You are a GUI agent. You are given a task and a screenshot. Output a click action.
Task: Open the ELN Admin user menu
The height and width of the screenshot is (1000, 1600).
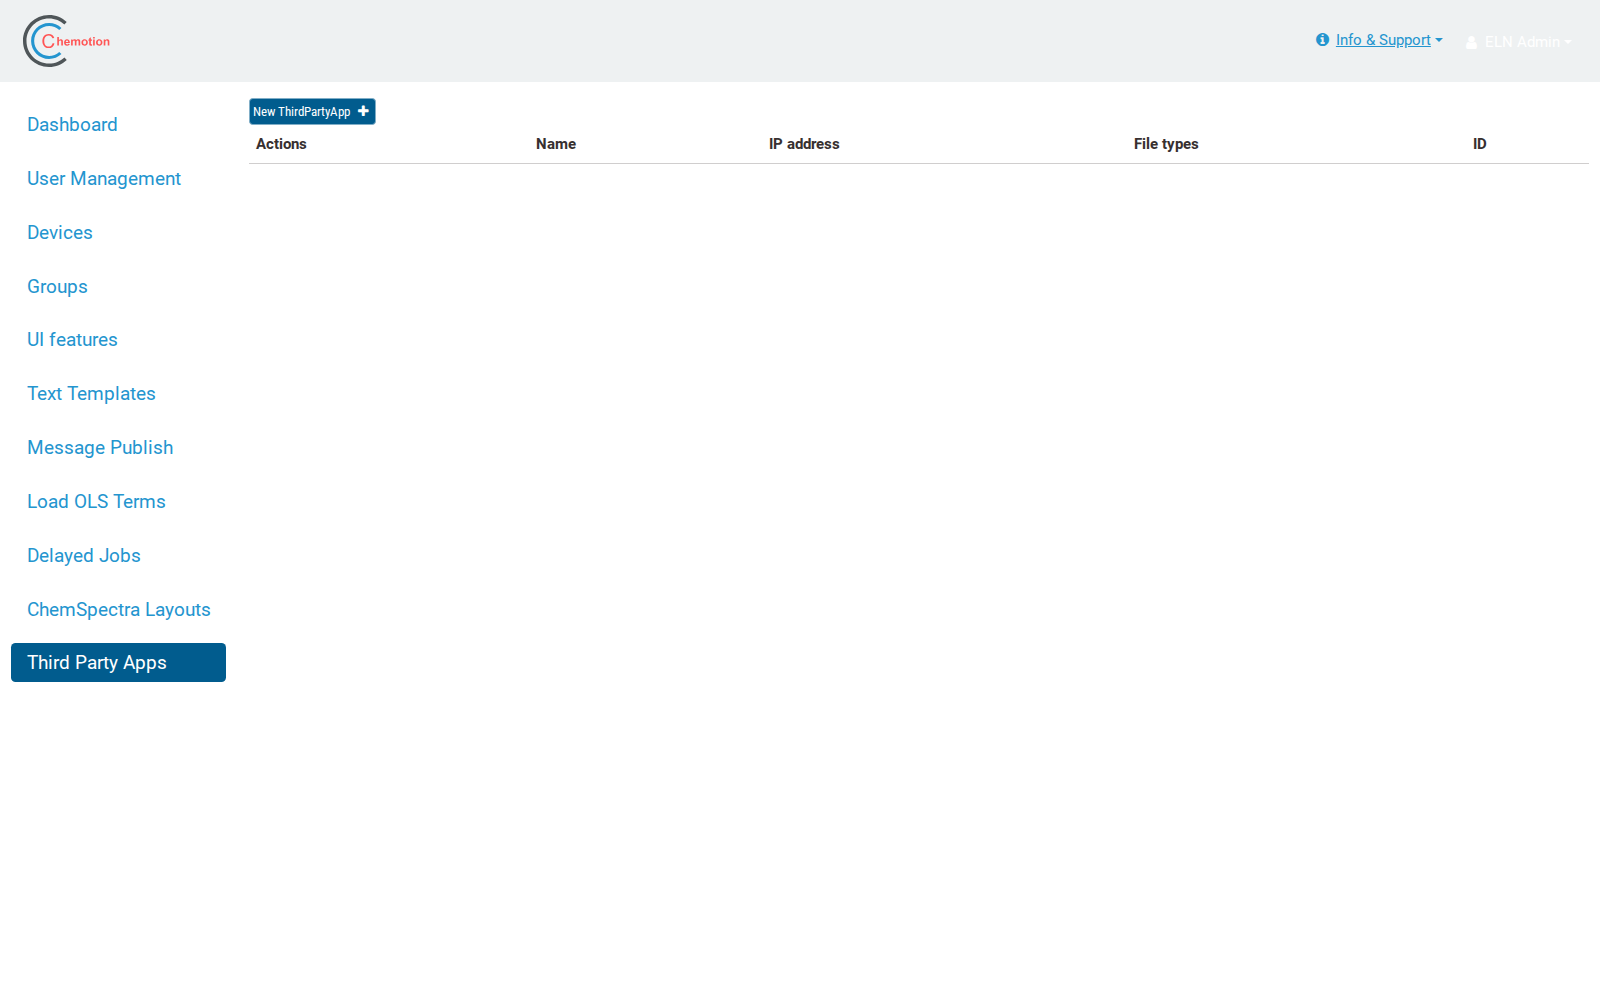1518,42
